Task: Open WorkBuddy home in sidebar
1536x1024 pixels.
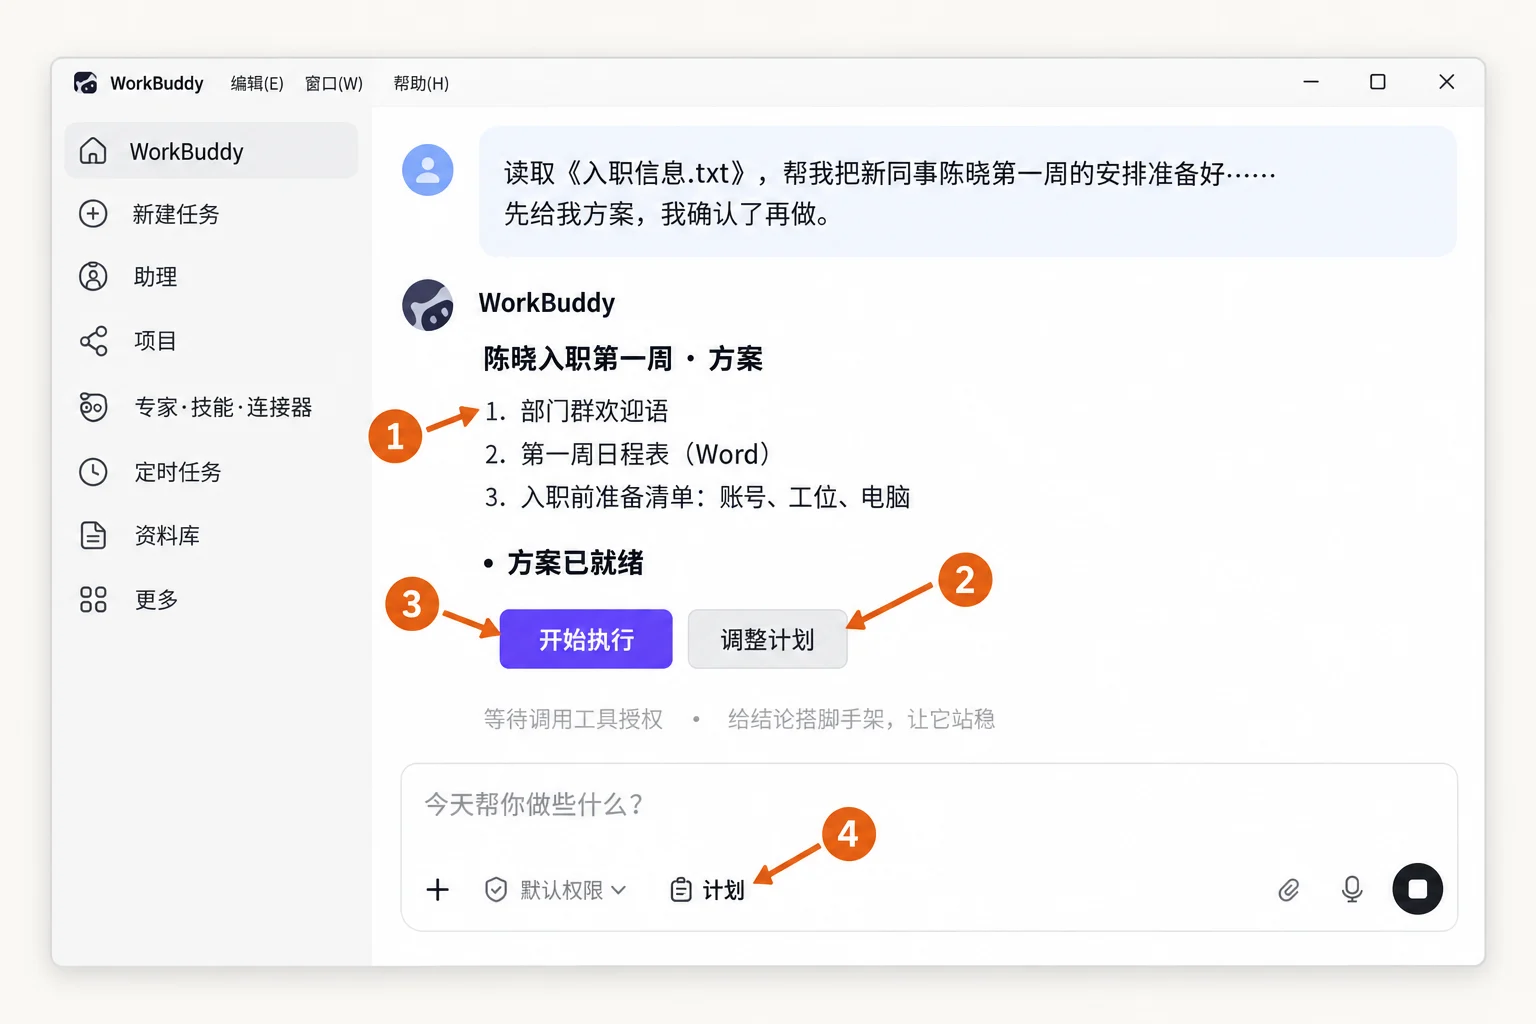Action: [x=211, y=151]
